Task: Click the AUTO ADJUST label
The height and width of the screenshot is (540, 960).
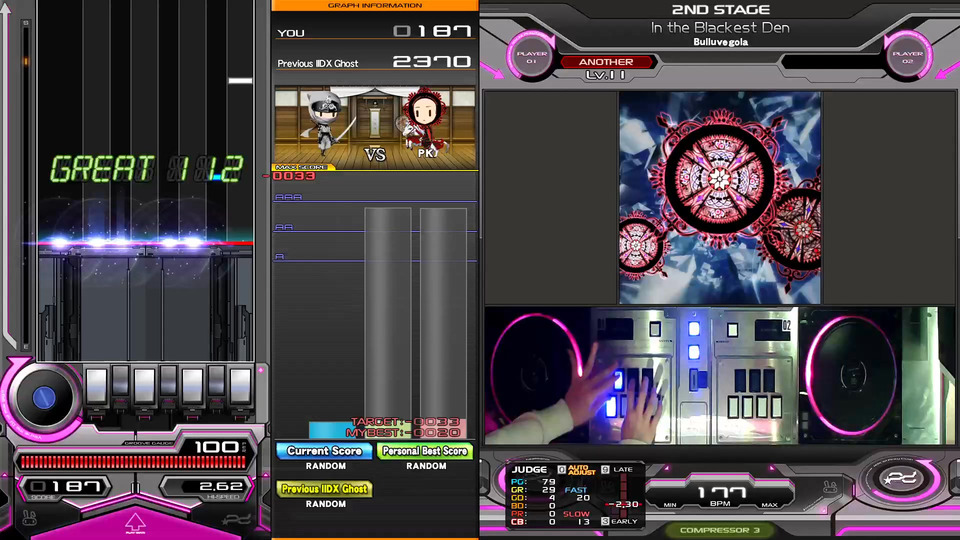Action: (x=582, y=470)
